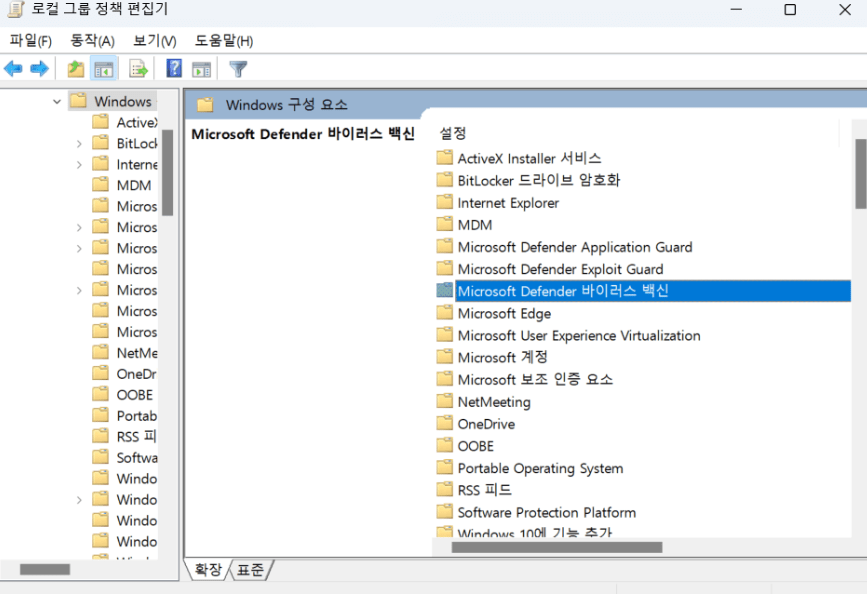
Task: Click the folder icon beside Microsoft Defender Exploit Guard
Action: 445,269
